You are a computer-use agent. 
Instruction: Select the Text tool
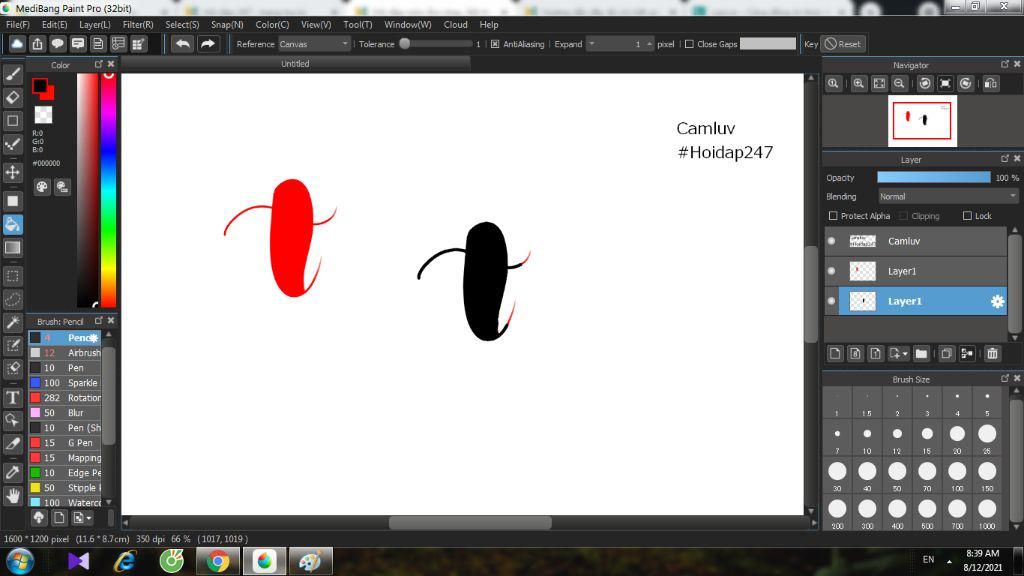[12, 397]
